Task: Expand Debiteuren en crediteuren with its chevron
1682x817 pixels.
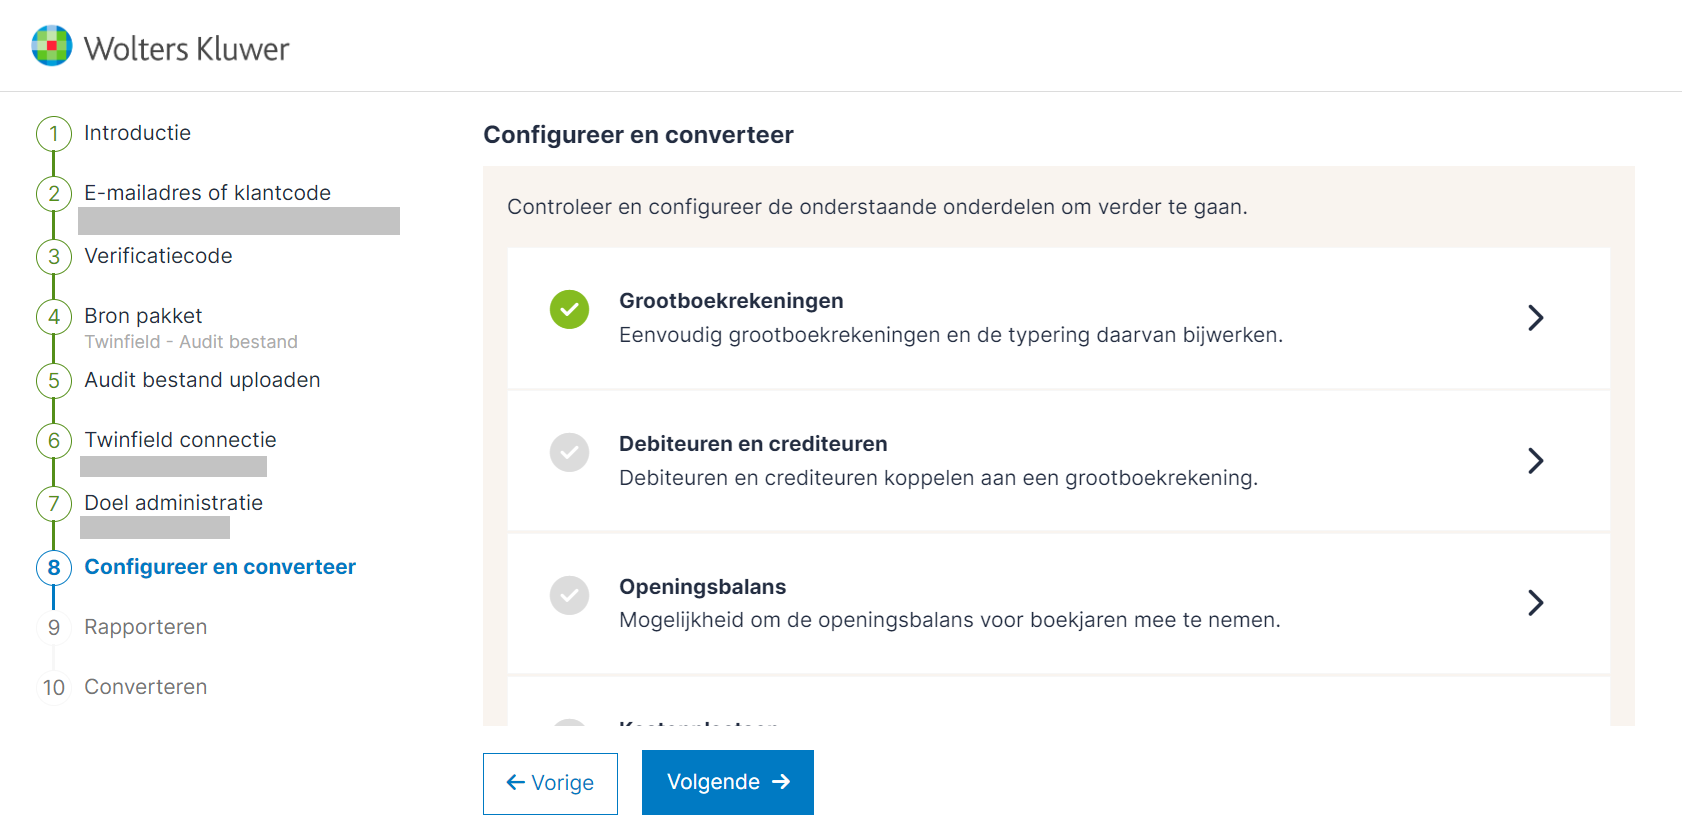Action: [1536, 461]
